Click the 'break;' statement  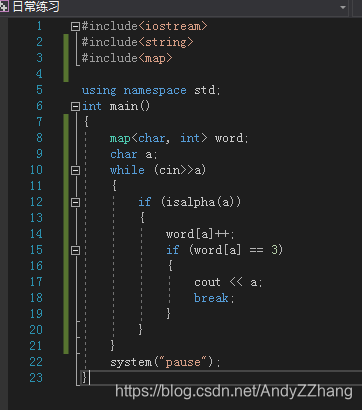pos(214,298)
